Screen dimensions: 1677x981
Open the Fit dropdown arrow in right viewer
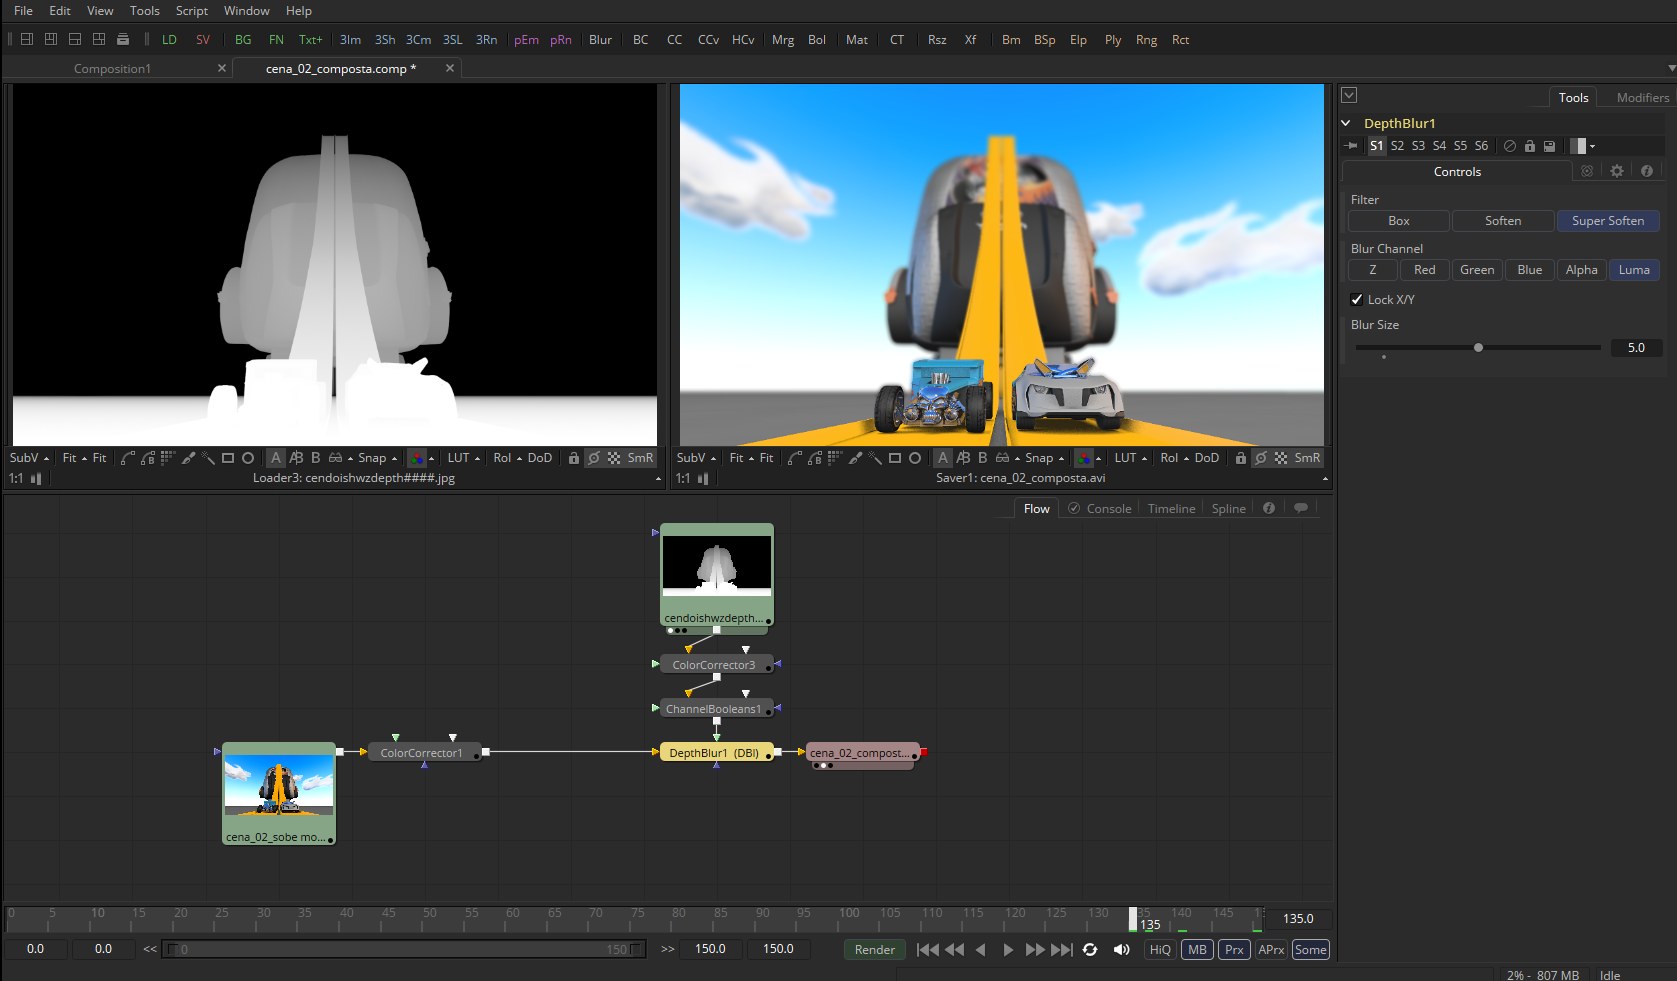(x=751, y=459)
